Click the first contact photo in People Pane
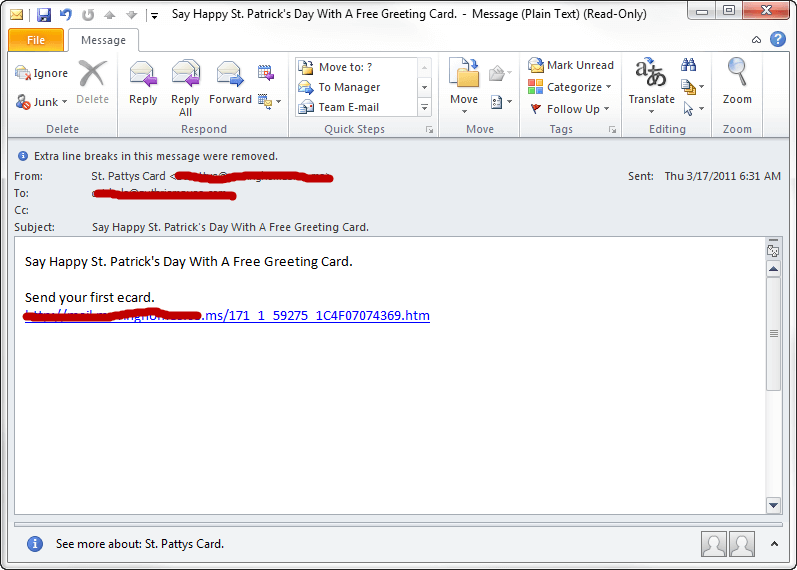 (x=714, y=544)
